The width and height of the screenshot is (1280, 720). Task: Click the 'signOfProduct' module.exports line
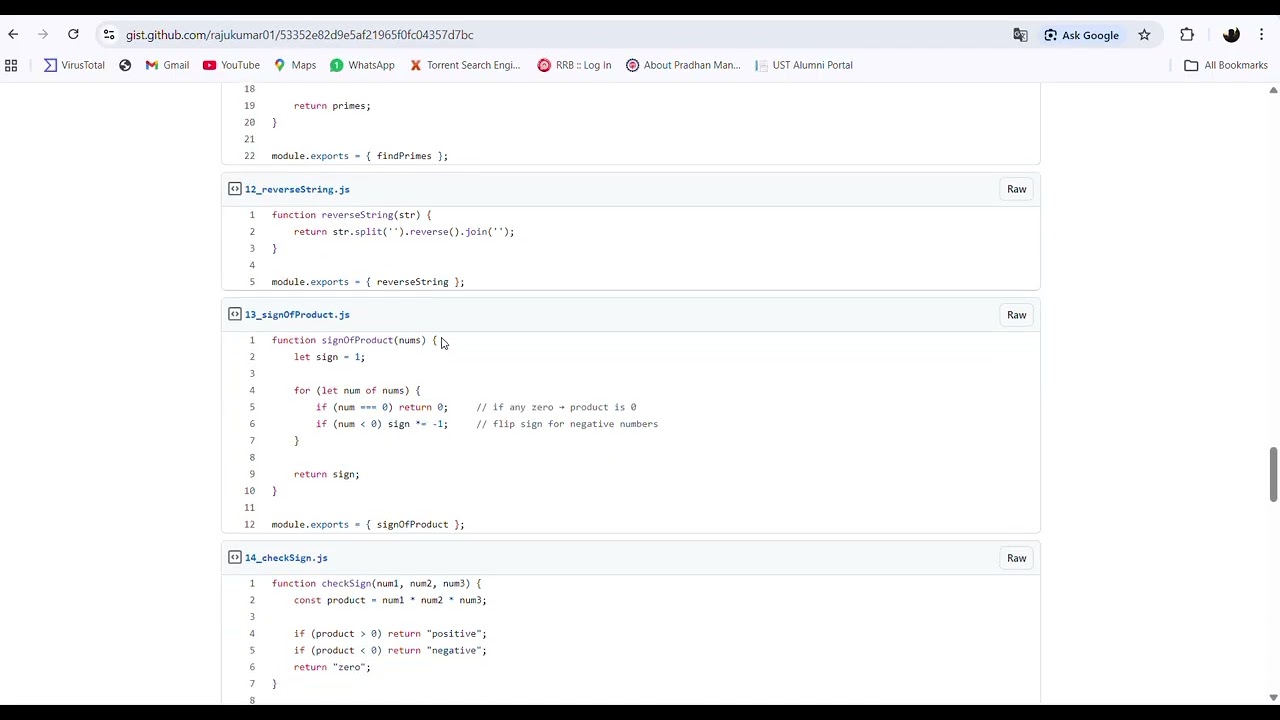pyautogui.click(x=368, y=525)
